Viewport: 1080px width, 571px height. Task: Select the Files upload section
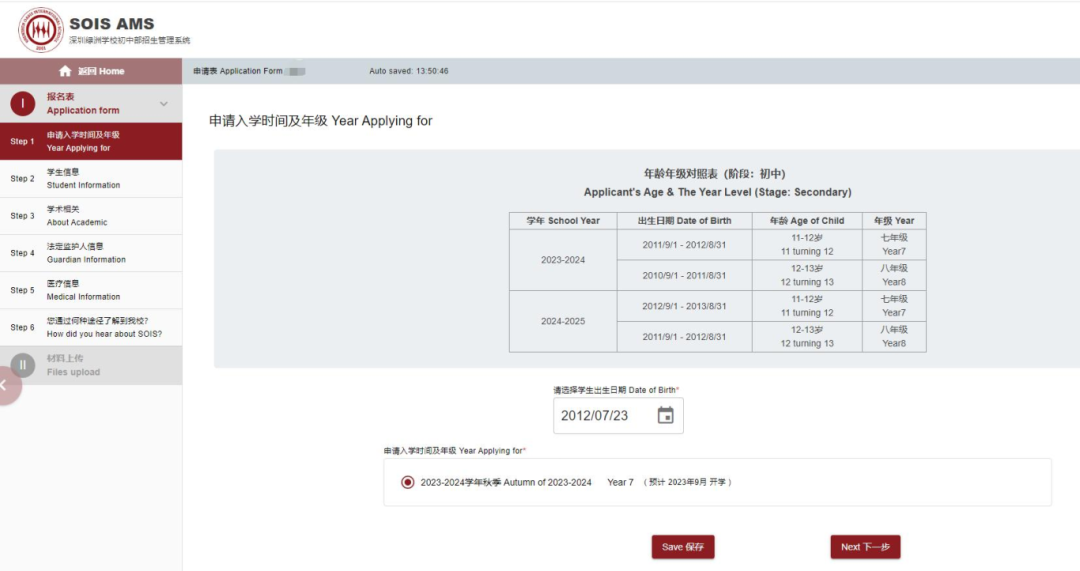(x=90, y=365)
